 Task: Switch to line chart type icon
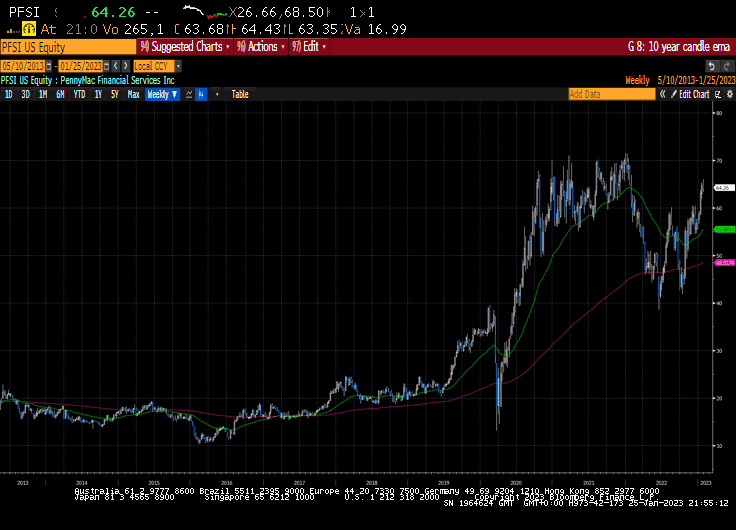pos(189,94)
